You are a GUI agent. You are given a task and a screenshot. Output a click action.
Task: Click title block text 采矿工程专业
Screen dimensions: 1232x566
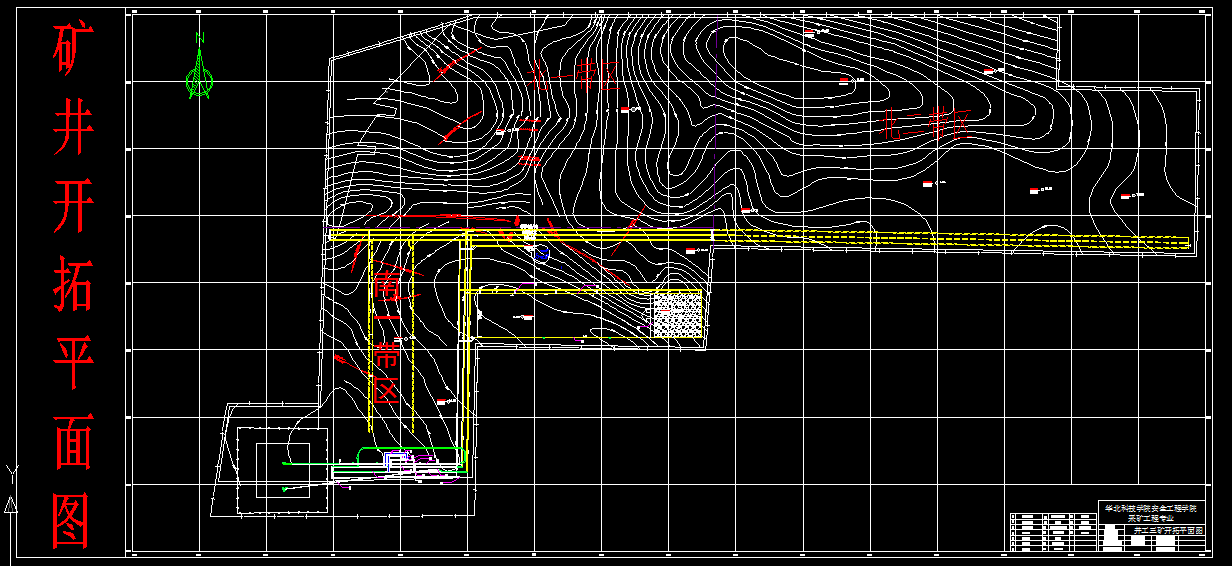click(x=1152, y=518)
